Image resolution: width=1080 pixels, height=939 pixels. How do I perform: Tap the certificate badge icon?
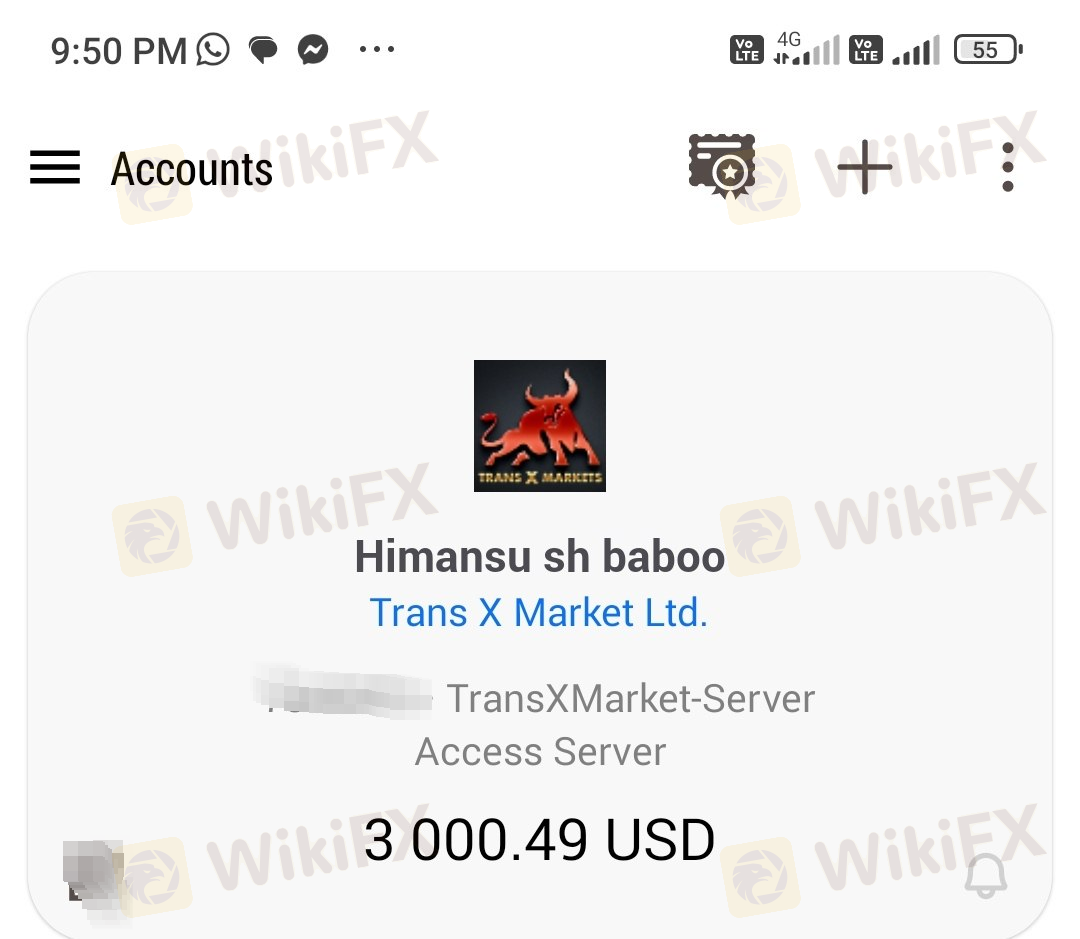click(x=722, y=166)
